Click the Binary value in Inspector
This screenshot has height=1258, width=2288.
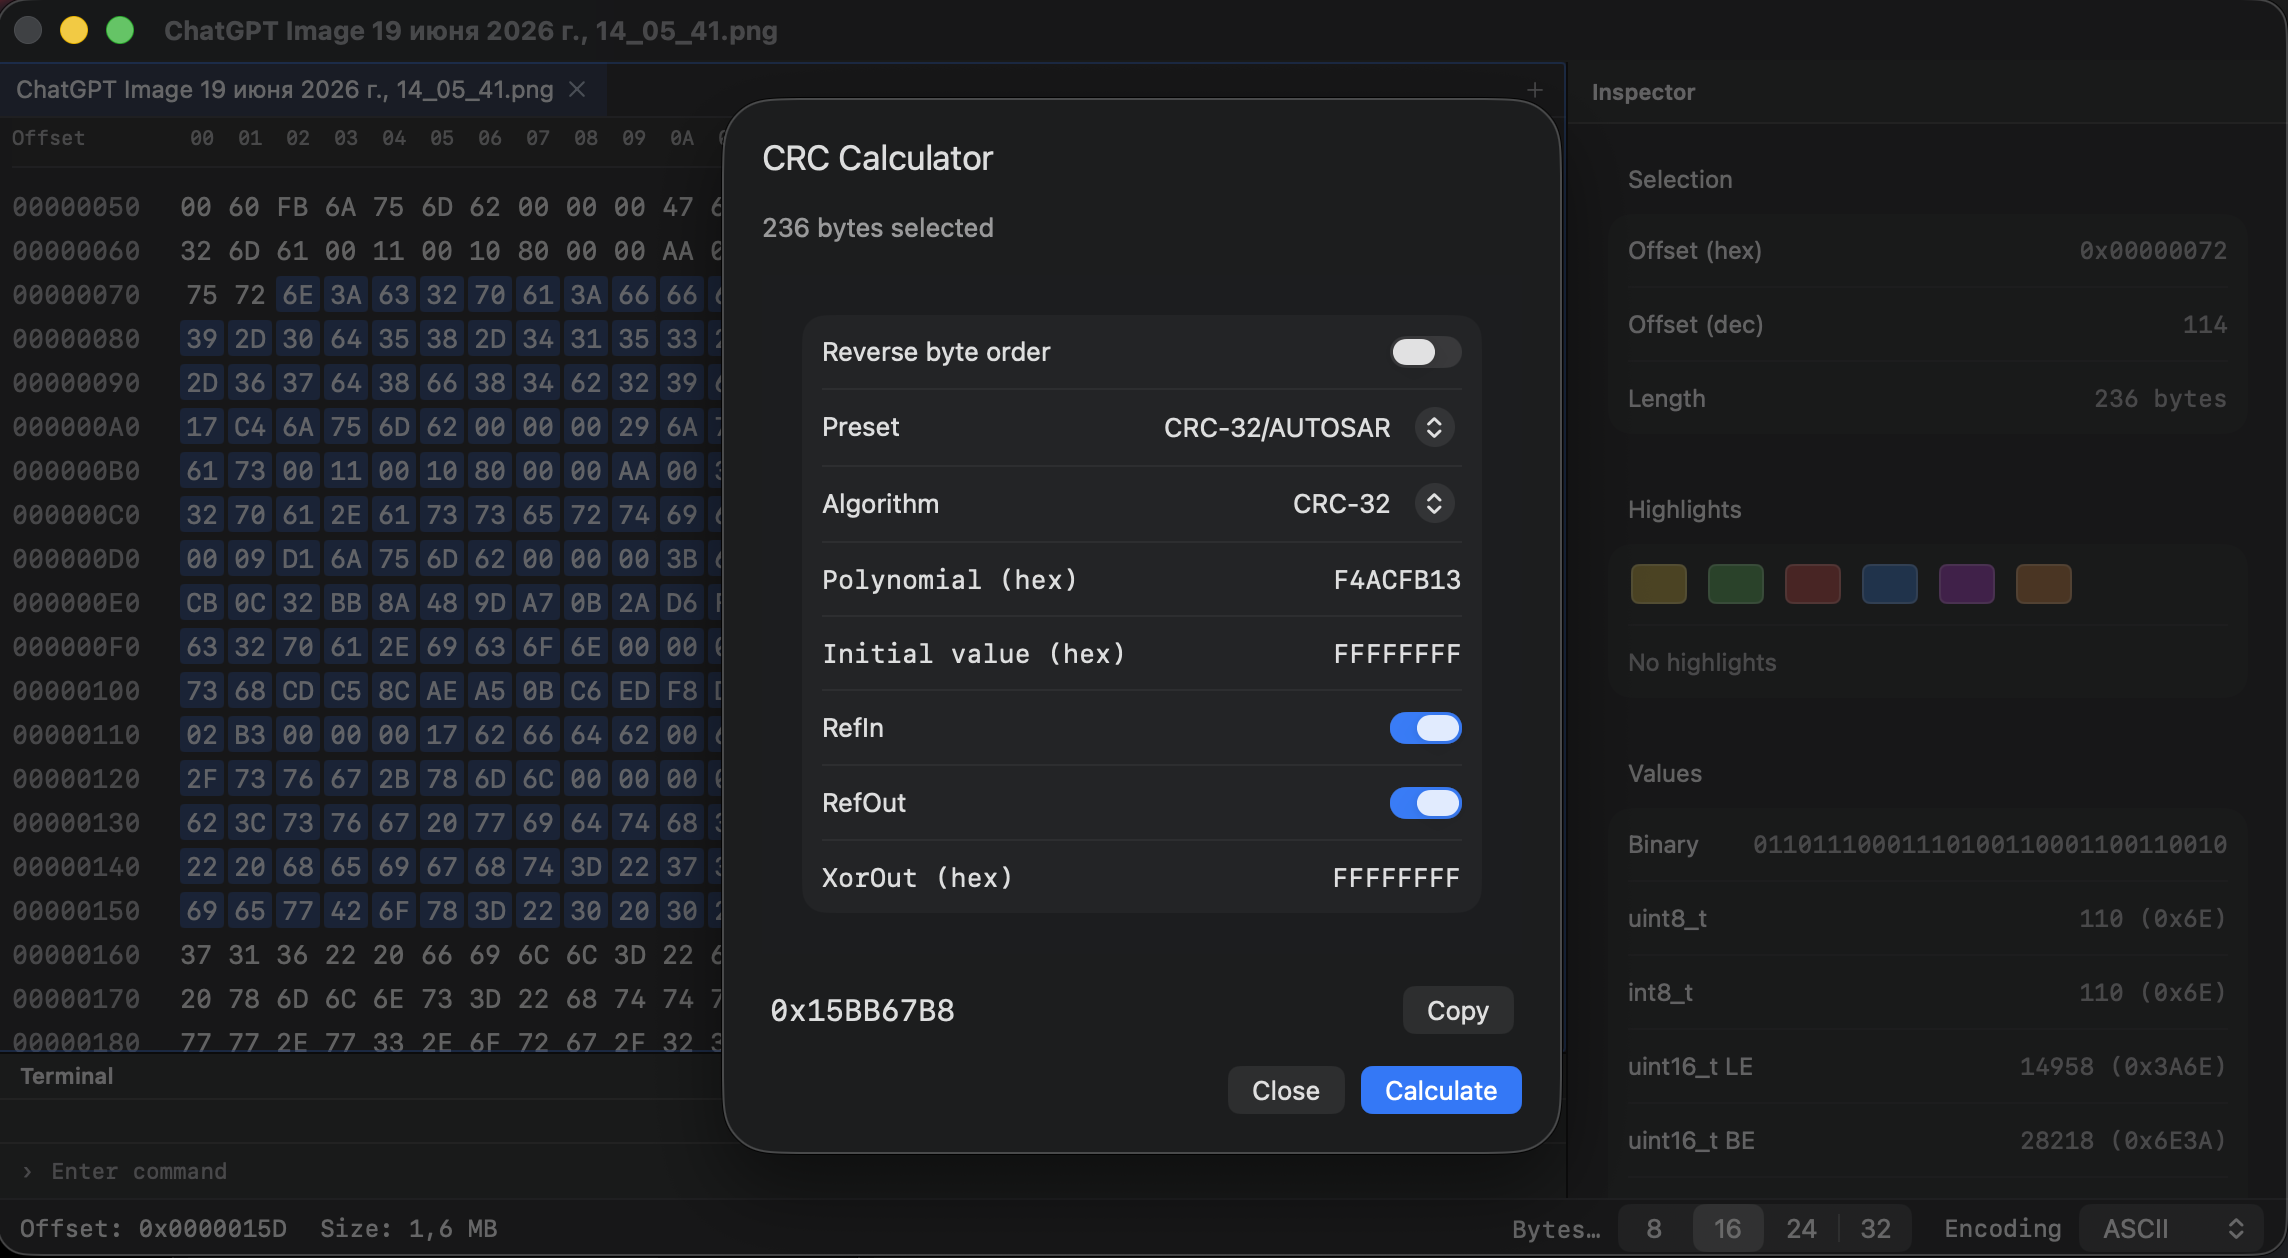click(1990, 845)
